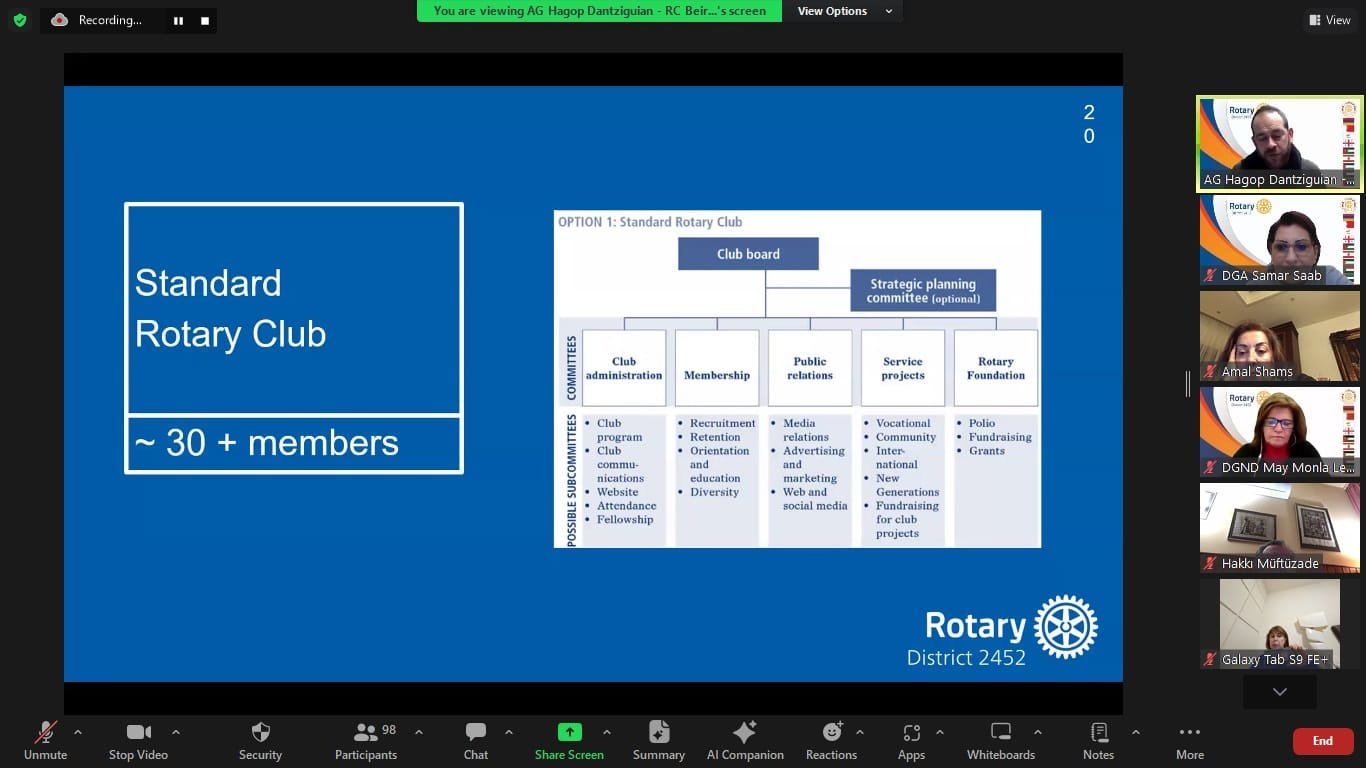The width and height of the screenshot is (1366, 768).
Task: Stop Video camera toggle
Action: coord(138,740)
